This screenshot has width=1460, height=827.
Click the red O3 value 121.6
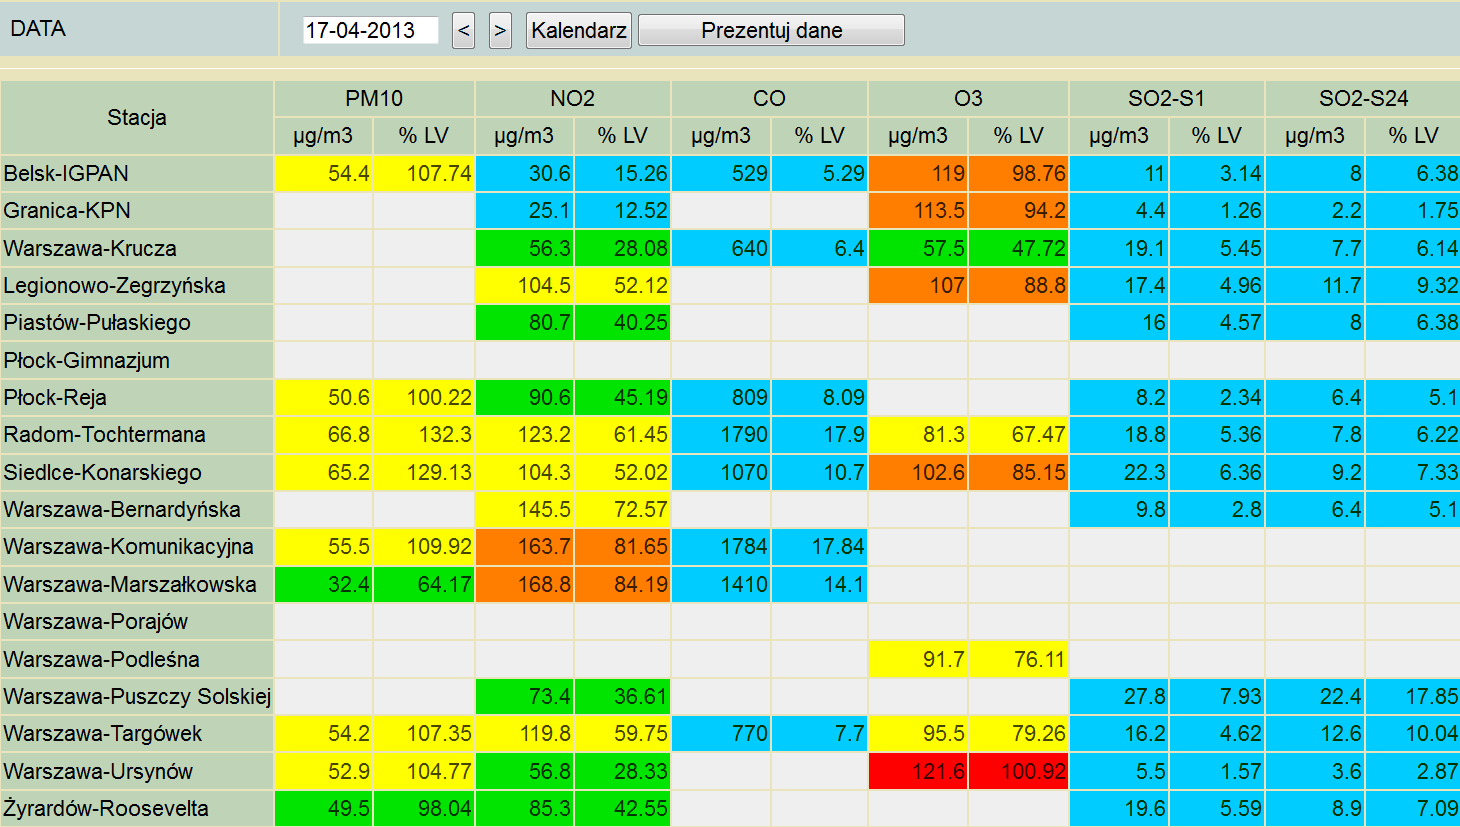coord(918,771)
